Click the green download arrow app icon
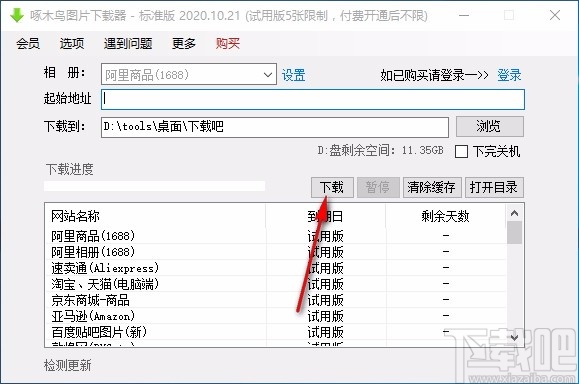This screenshot has width=579, height=384. [x=17, y=16]
